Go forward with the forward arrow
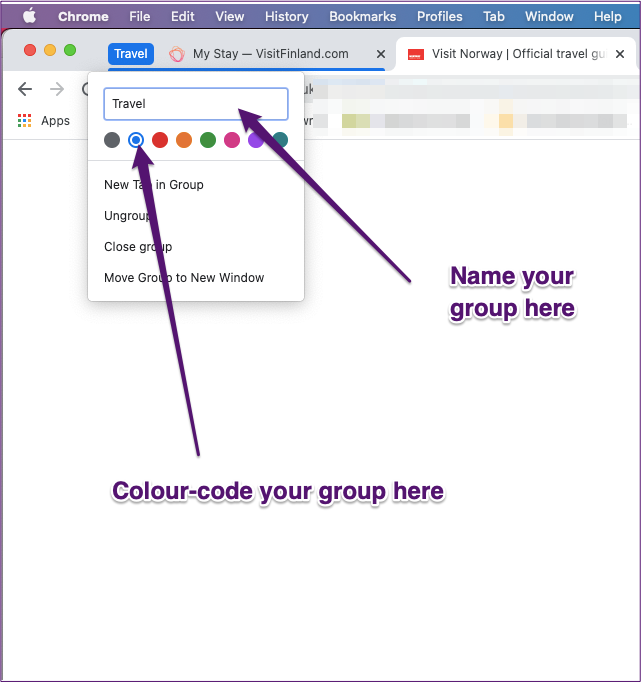Image resolution: width=641 pixels, height=682 pixels. pyautogui.click(x=57, y=89)
